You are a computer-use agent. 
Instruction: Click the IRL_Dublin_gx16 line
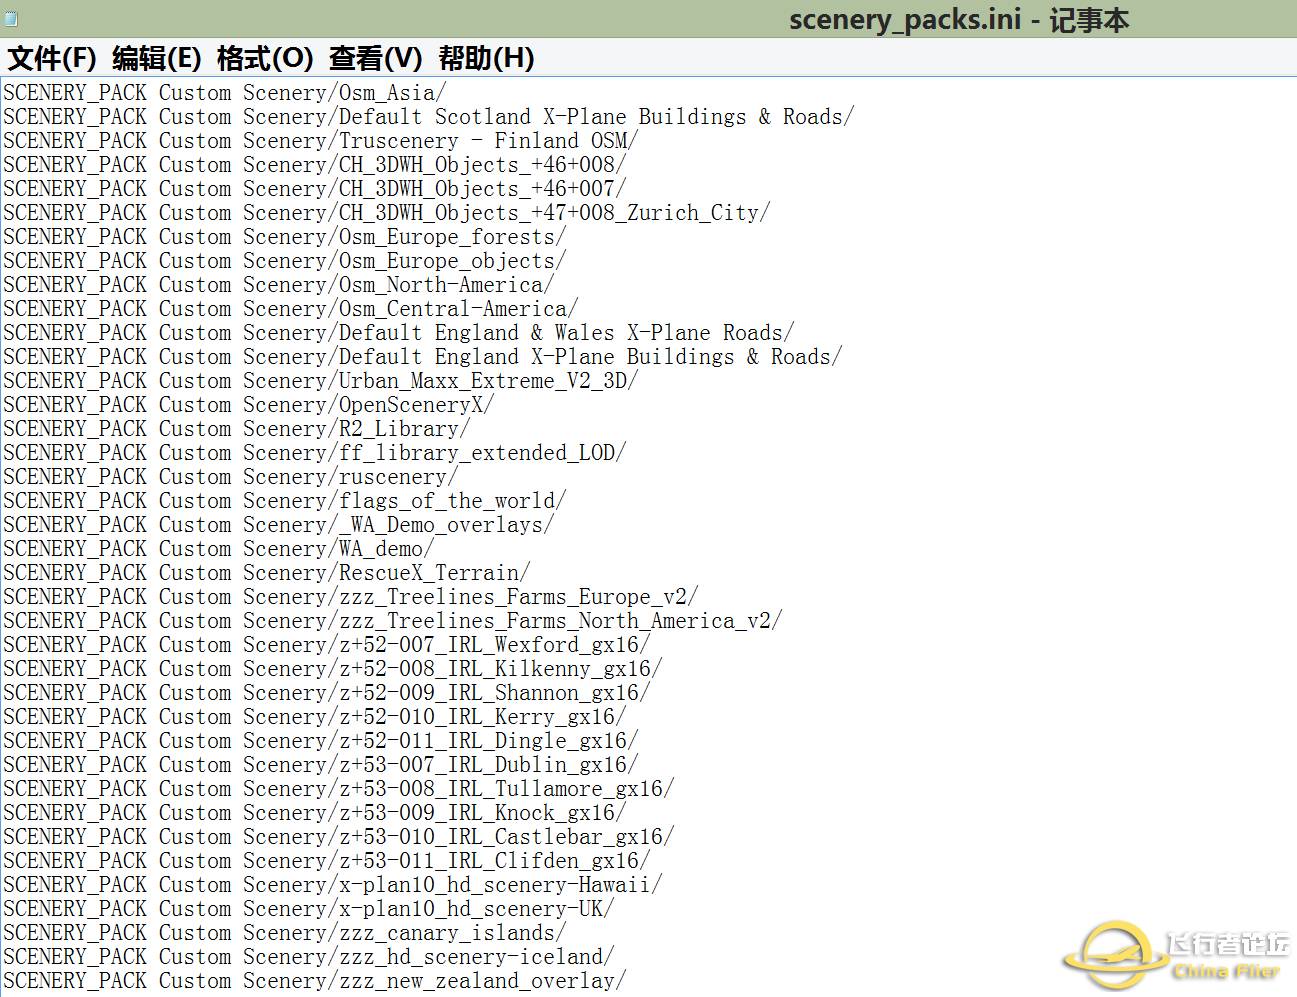click(320, 765)
